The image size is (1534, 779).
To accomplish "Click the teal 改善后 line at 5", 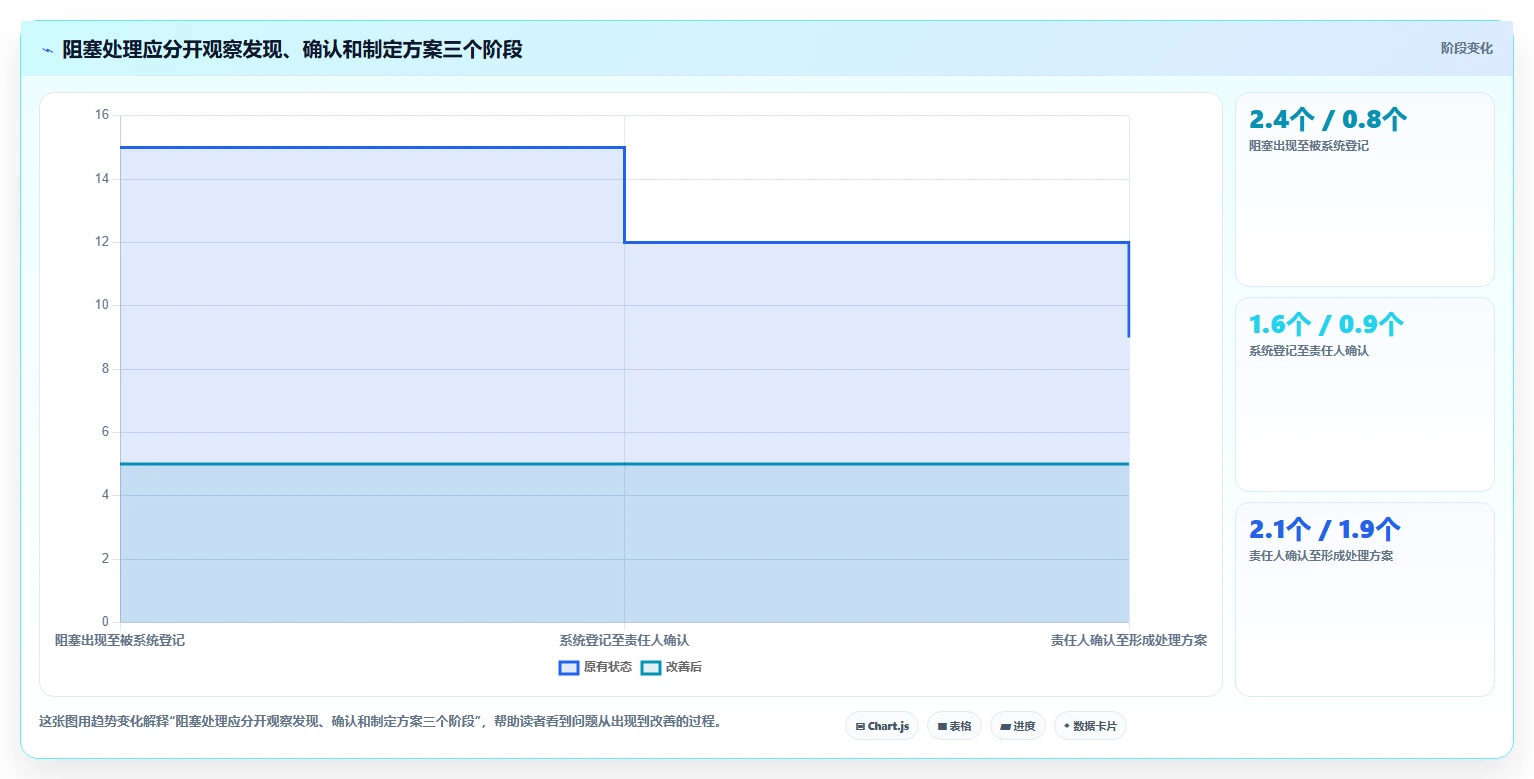I will click(624, 464).
